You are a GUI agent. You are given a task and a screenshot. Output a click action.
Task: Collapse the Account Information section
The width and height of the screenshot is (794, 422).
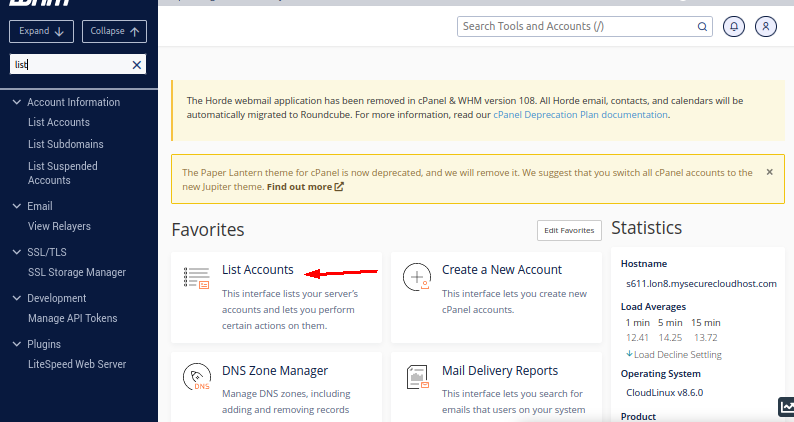click(16, 102)
